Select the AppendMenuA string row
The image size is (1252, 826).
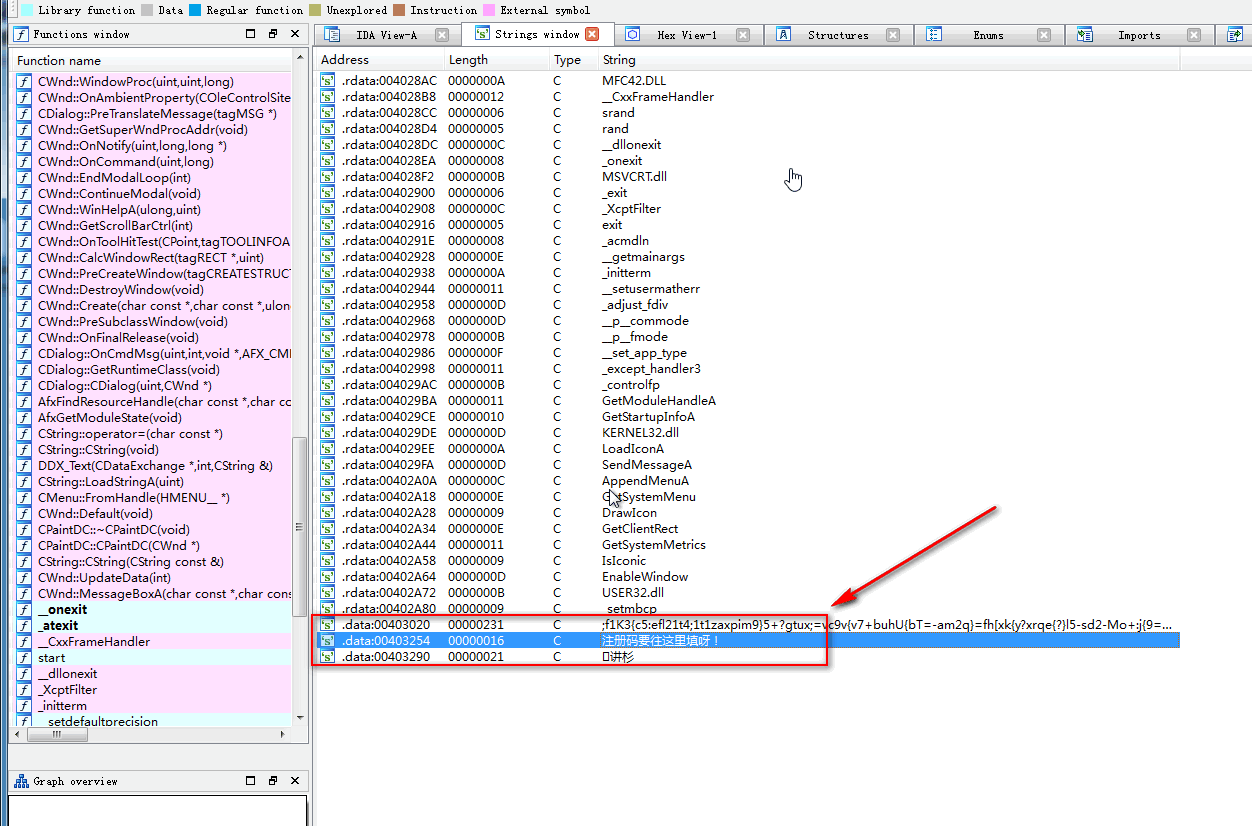coord(747,481)
